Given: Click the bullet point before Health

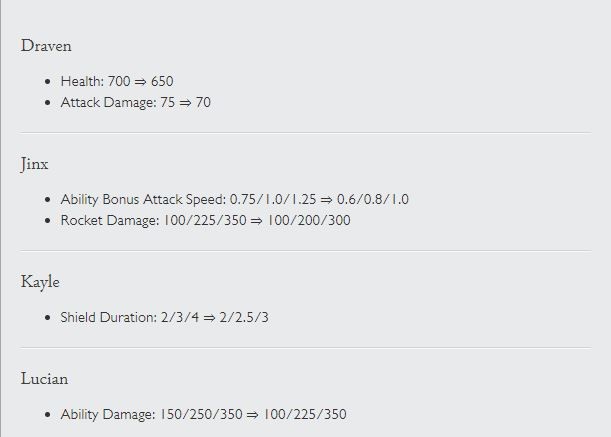Looking at the screenshot, I should (48, 81).
